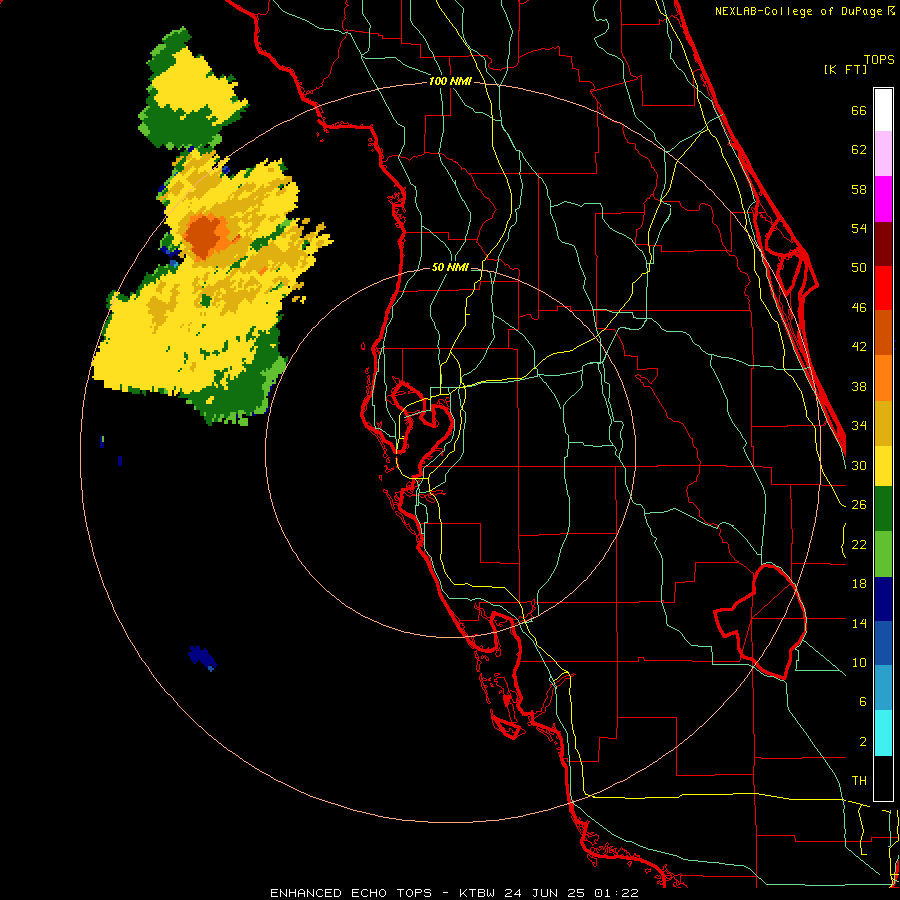Click the '2' legend value

pos(862,742)
